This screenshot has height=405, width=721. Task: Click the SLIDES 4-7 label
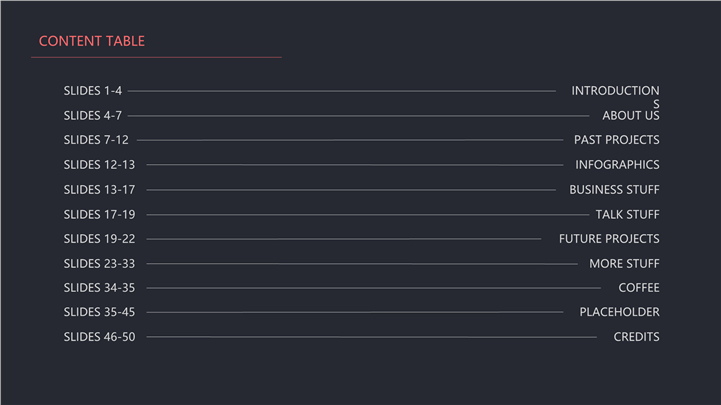pos(93,116)
